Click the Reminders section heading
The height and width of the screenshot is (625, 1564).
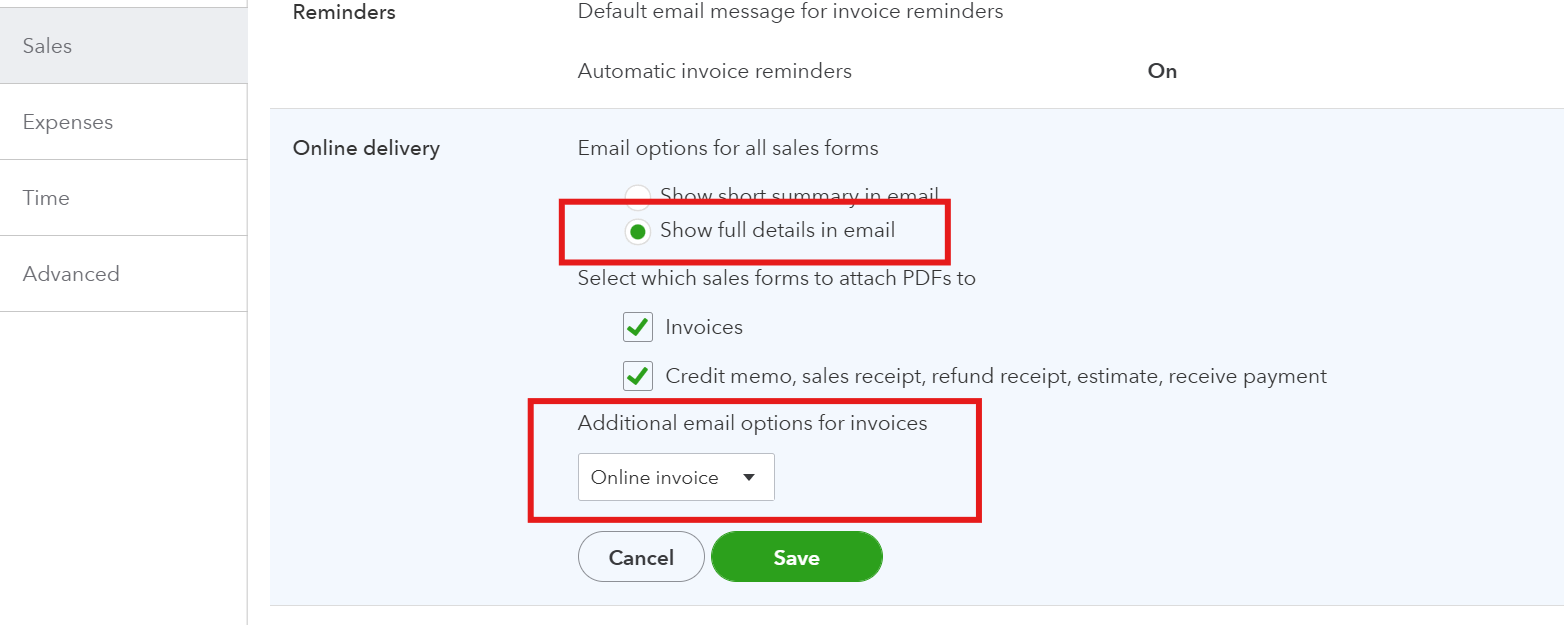coord(343,12)
